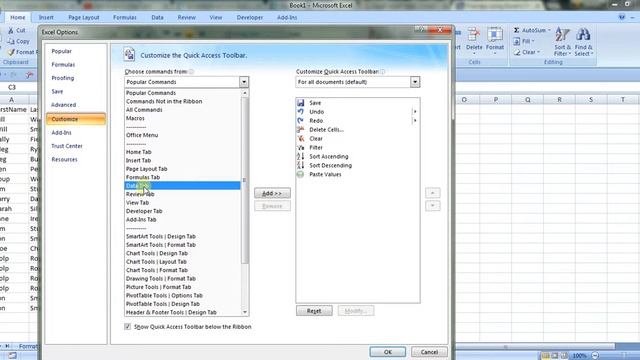Open Sort & Filter in the ribbon

(x=562, y=42)
